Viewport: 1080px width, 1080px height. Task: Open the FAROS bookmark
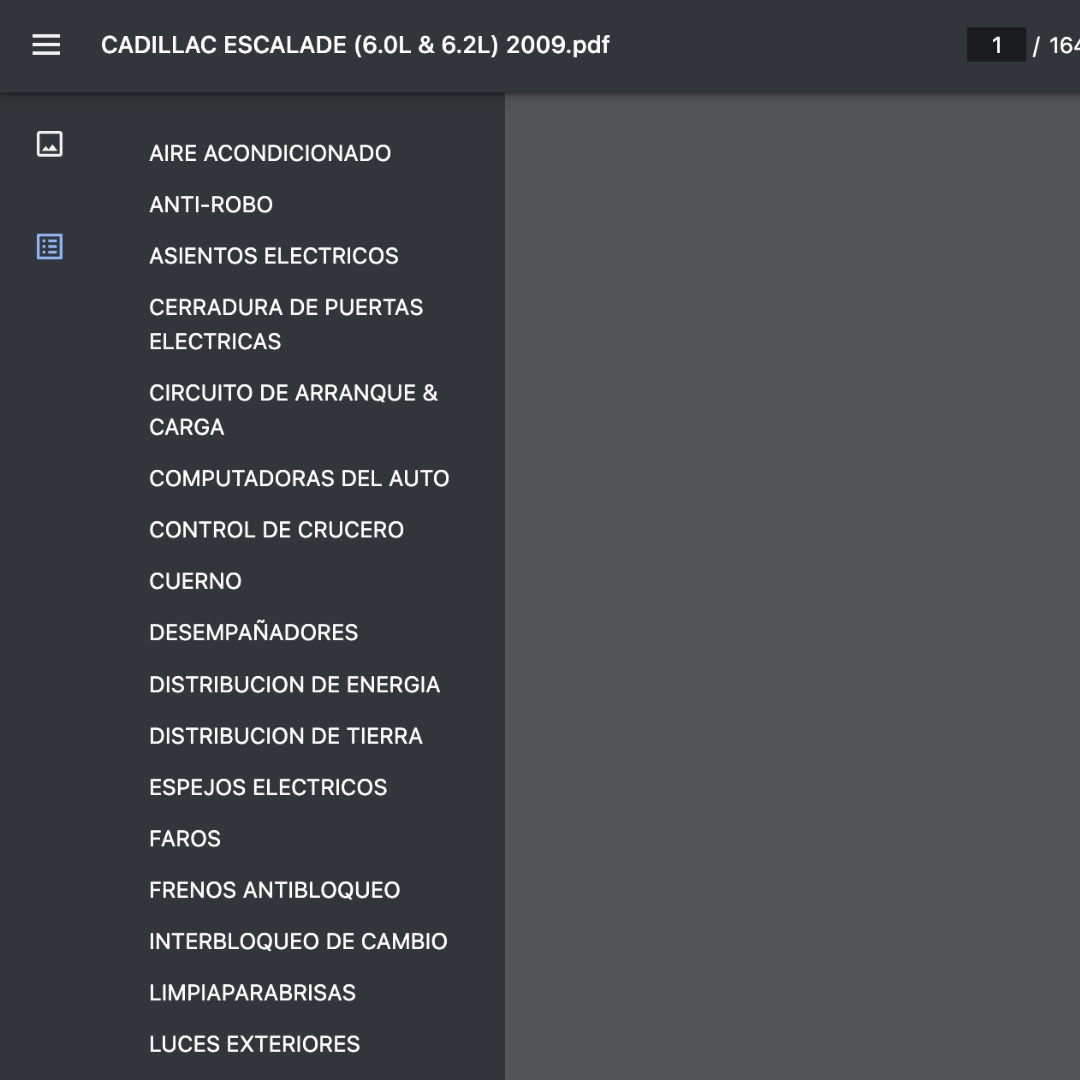185,838
